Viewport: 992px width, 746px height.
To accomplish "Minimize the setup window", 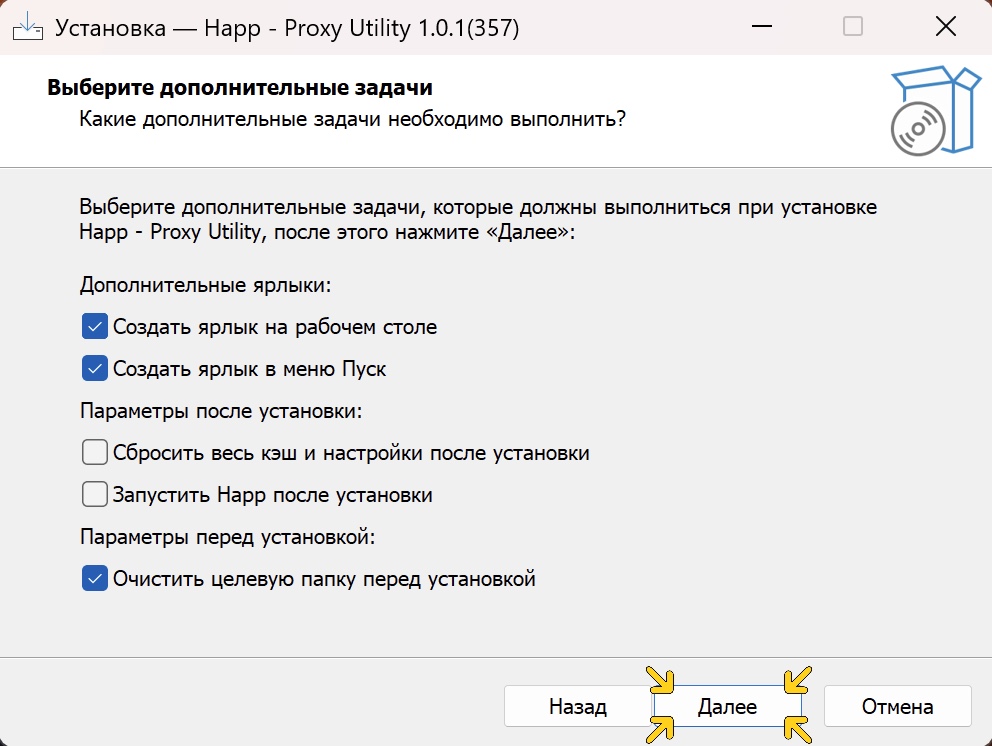I will point(762,27).
